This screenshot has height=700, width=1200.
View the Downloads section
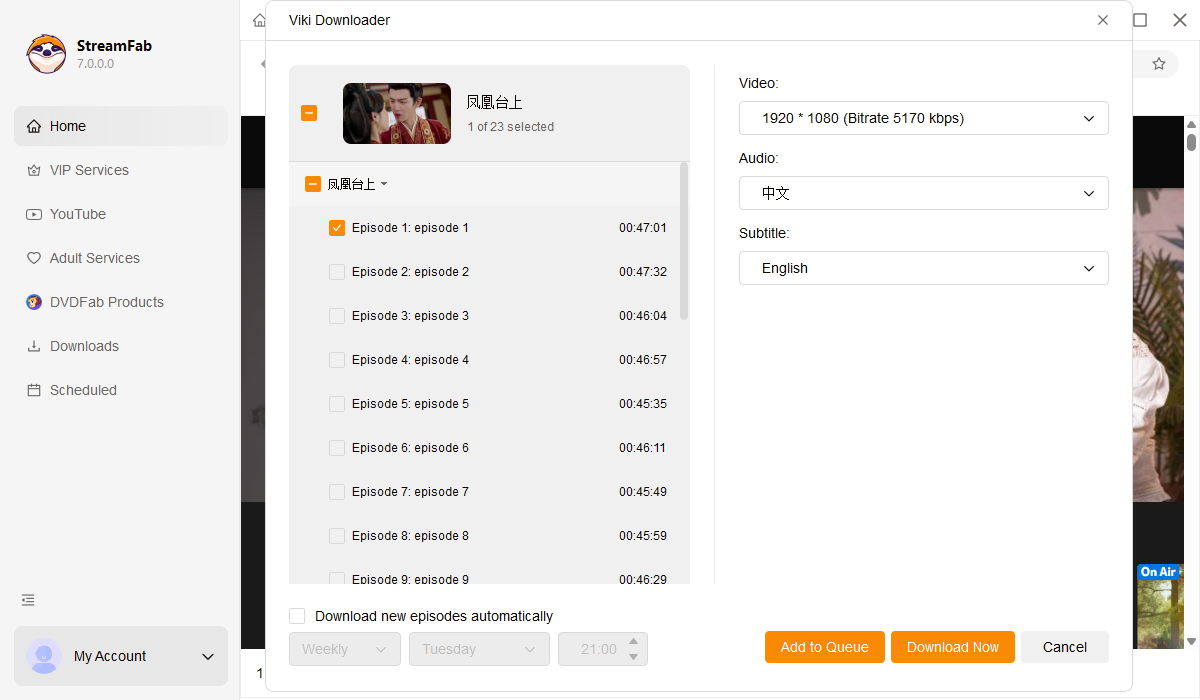(85, 346)
